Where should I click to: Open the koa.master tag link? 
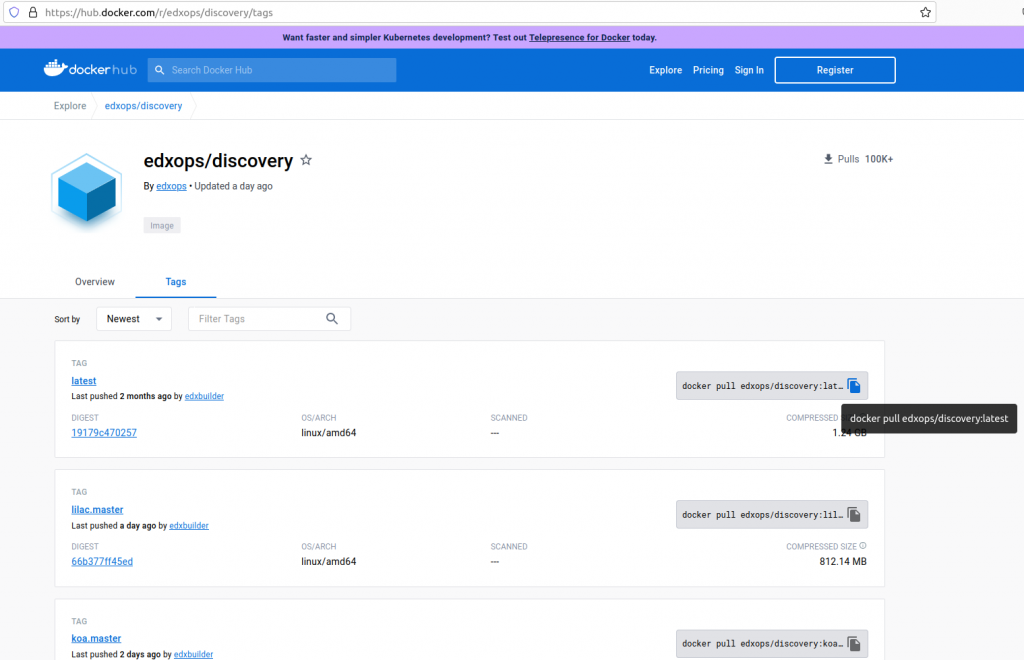coord(96,638)
